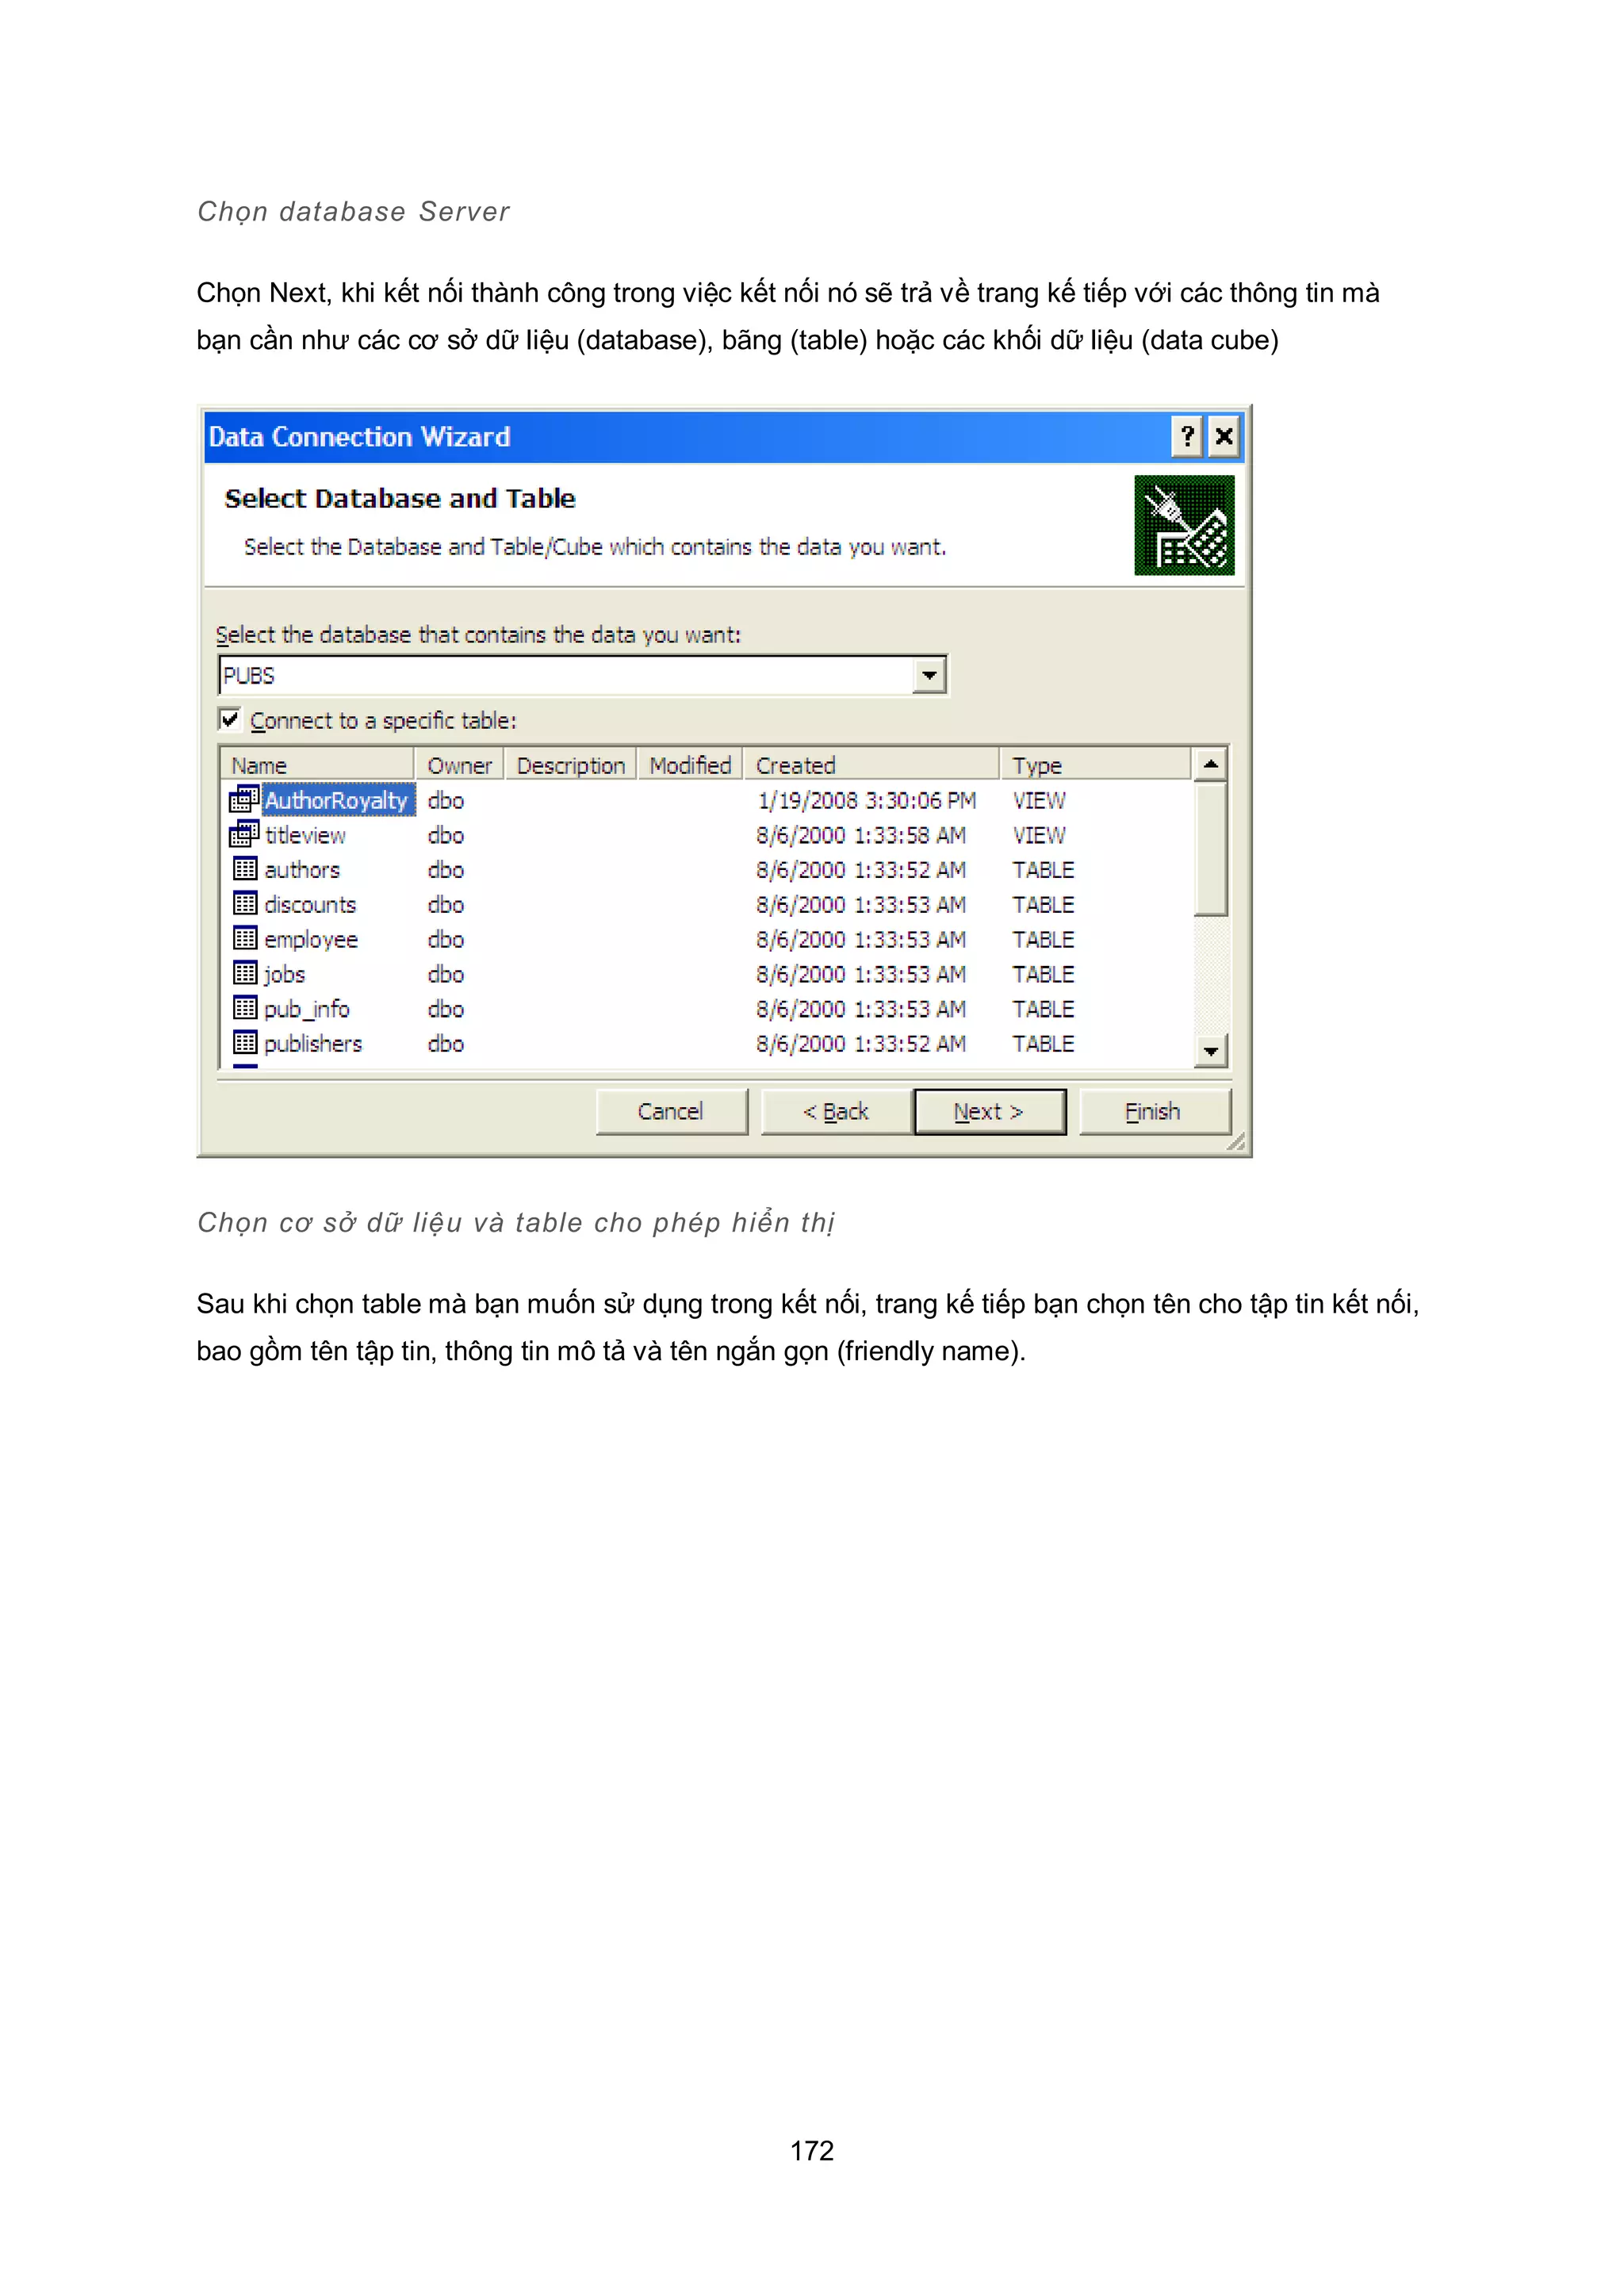Select the AuthorRoyalty row name
Image resolution: width=1624 pixels, height=2296 pixels.
tap(337, 800)
